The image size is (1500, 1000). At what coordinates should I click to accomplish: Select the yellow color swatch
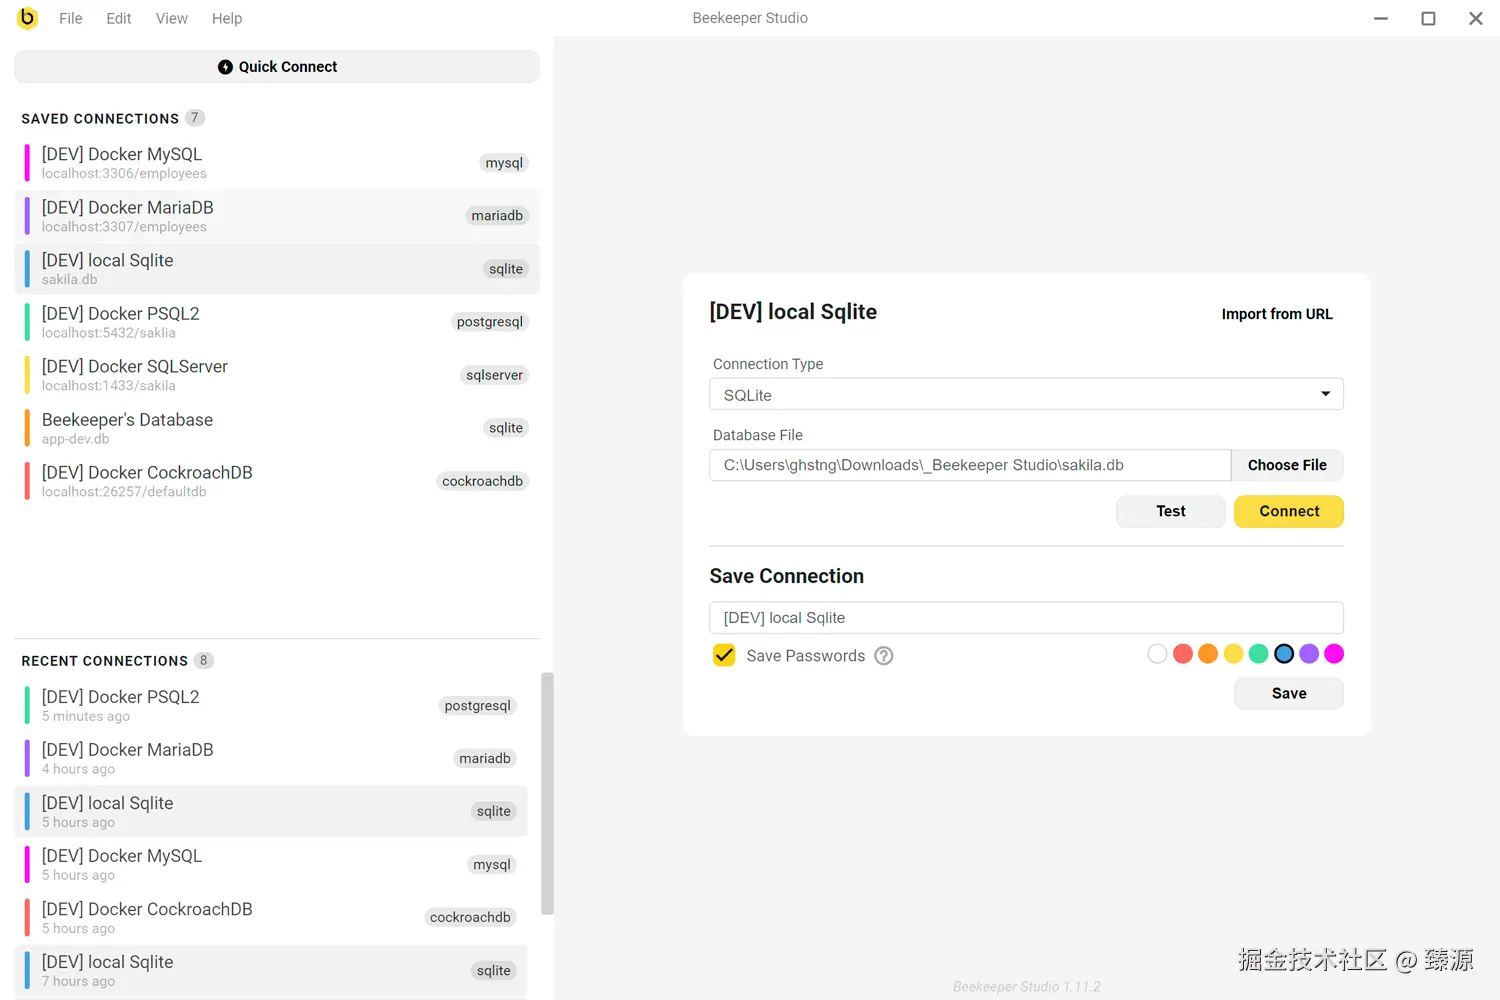[x=1233, y=654]
